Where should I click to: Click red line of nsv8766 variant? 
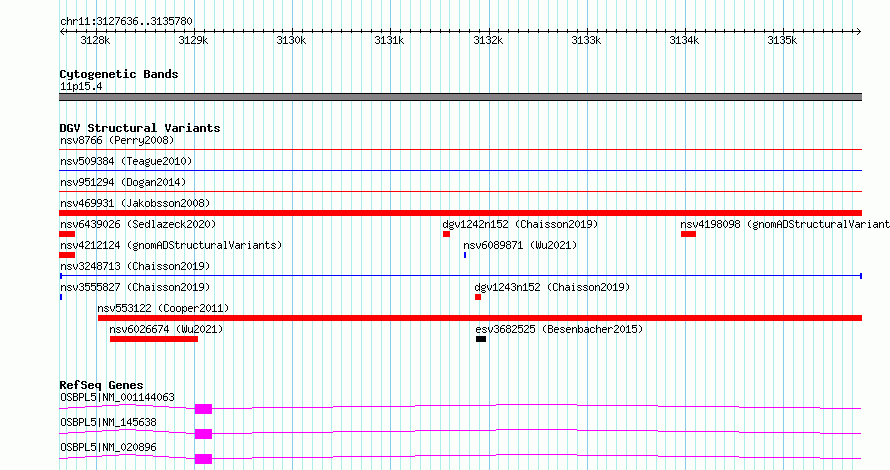(x=461, y=150)
